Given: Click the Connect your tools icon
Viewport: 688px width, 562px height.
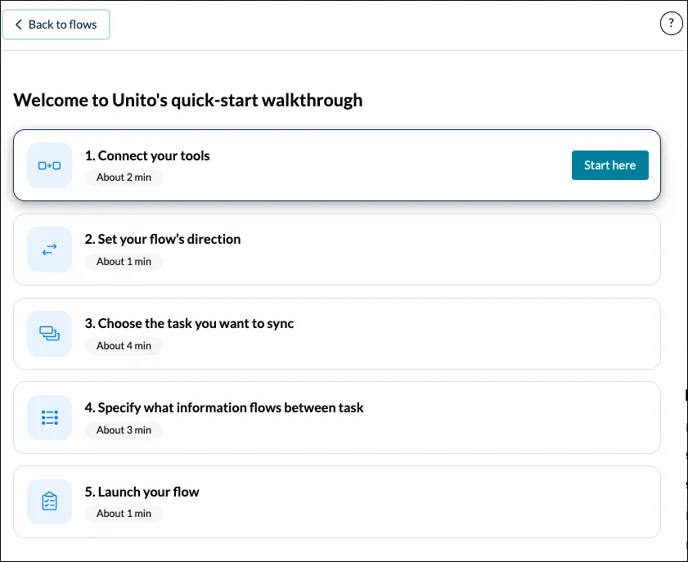Looking at the screenshot, I should tap(49, 166).
